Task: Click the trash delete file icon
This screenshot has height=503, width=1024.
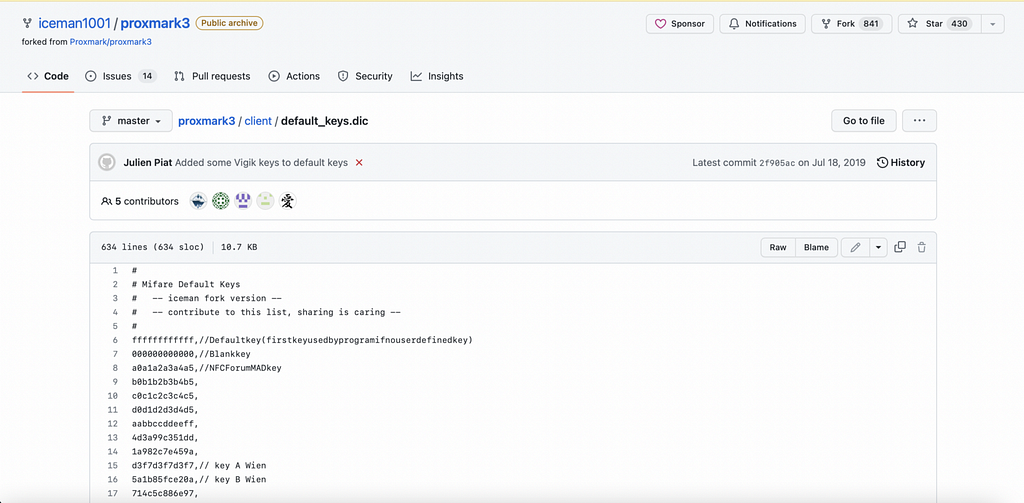Action: click(x=921, y=247)
